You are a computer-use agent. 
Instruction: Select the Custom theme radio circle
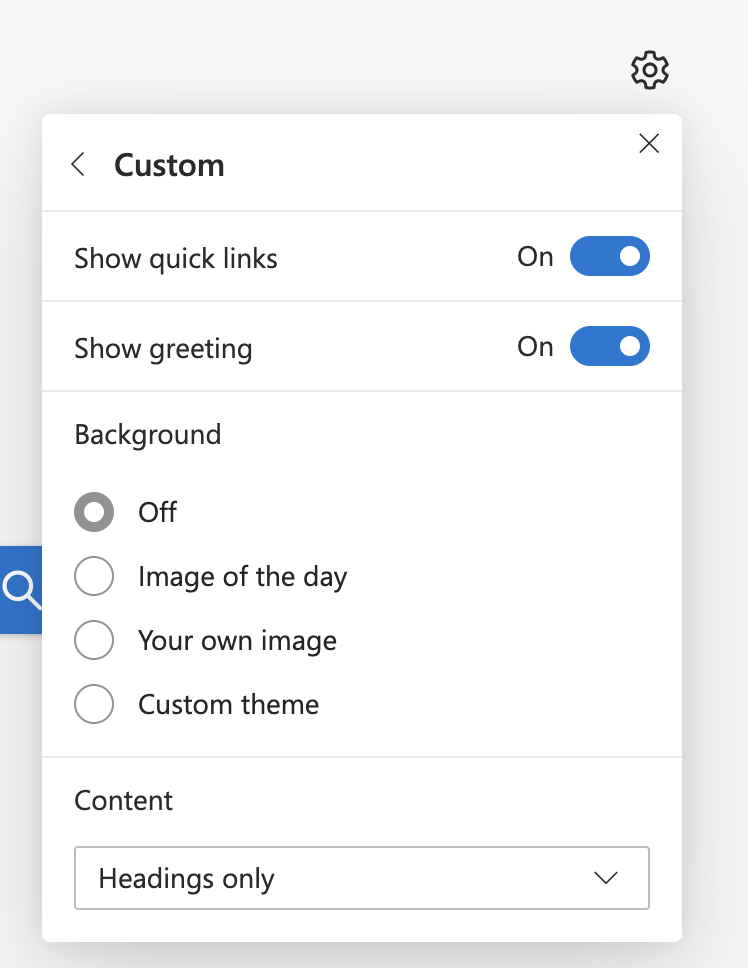click(x=94, y=704)
